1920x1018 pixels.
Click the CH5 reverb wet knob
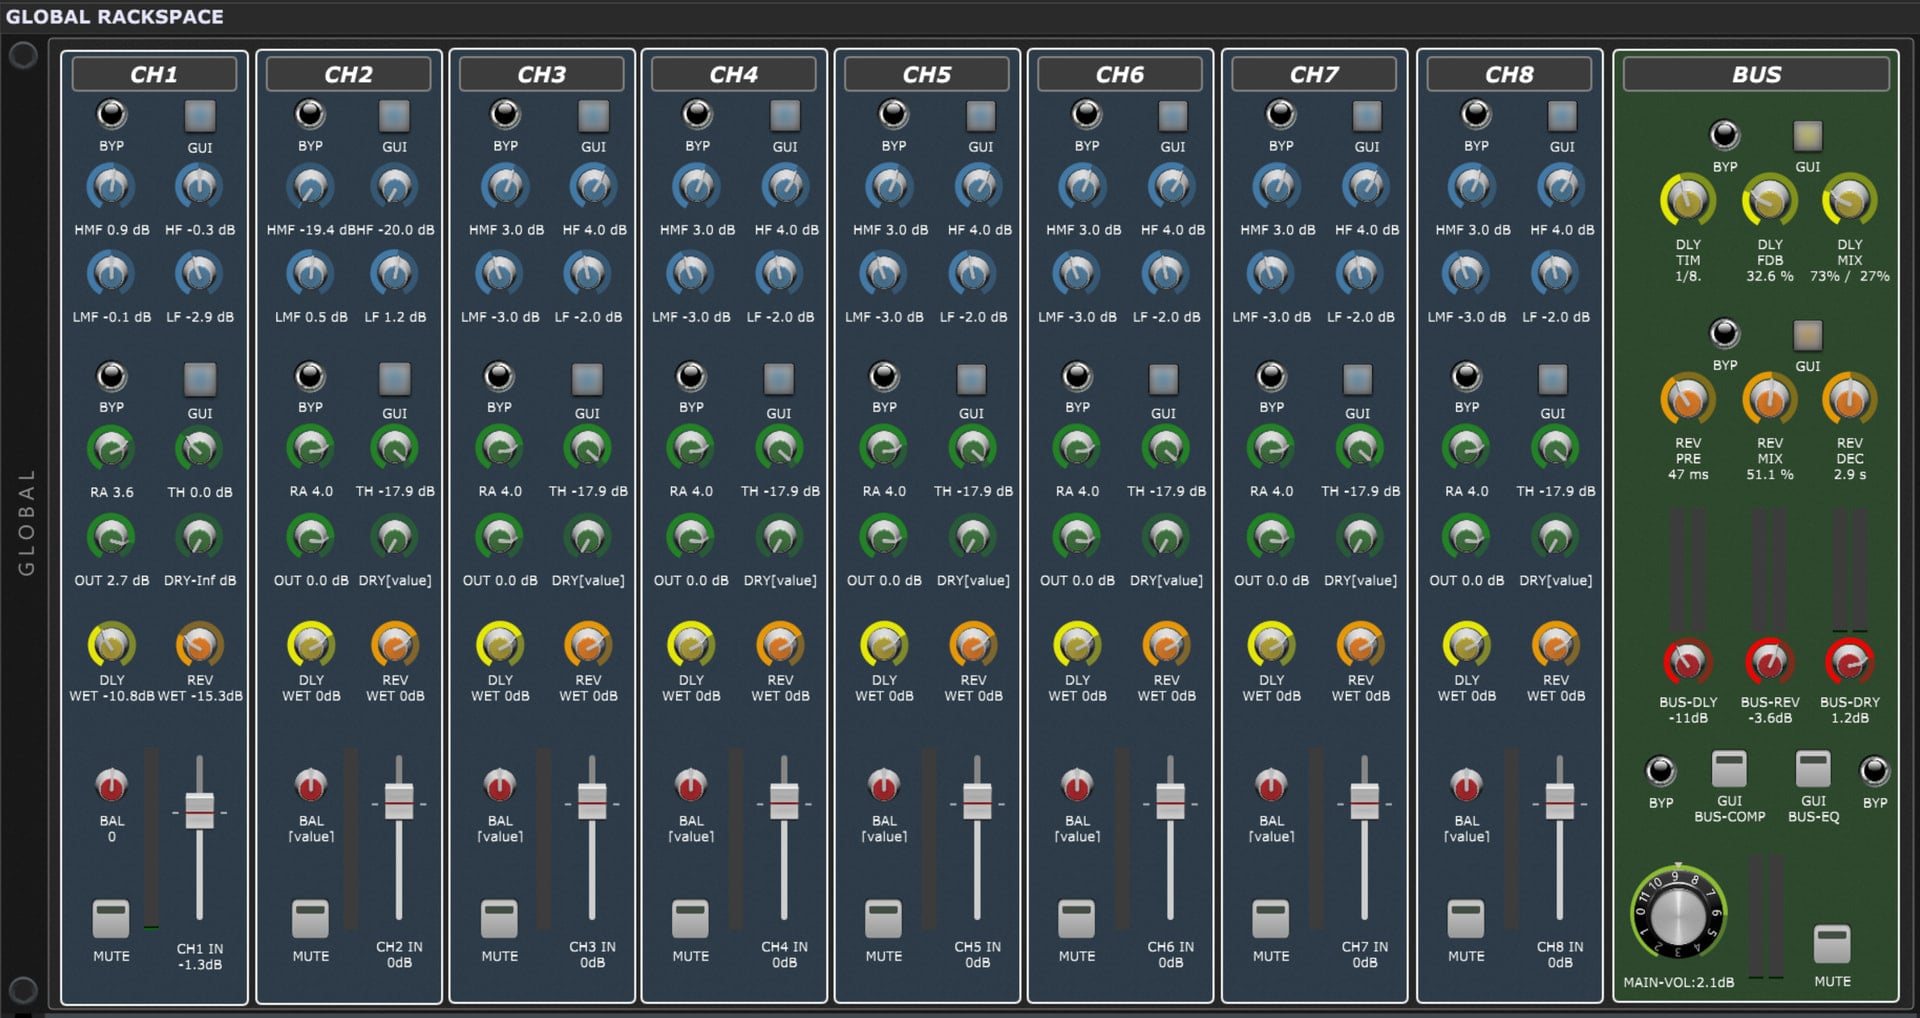tap(973, 646)
